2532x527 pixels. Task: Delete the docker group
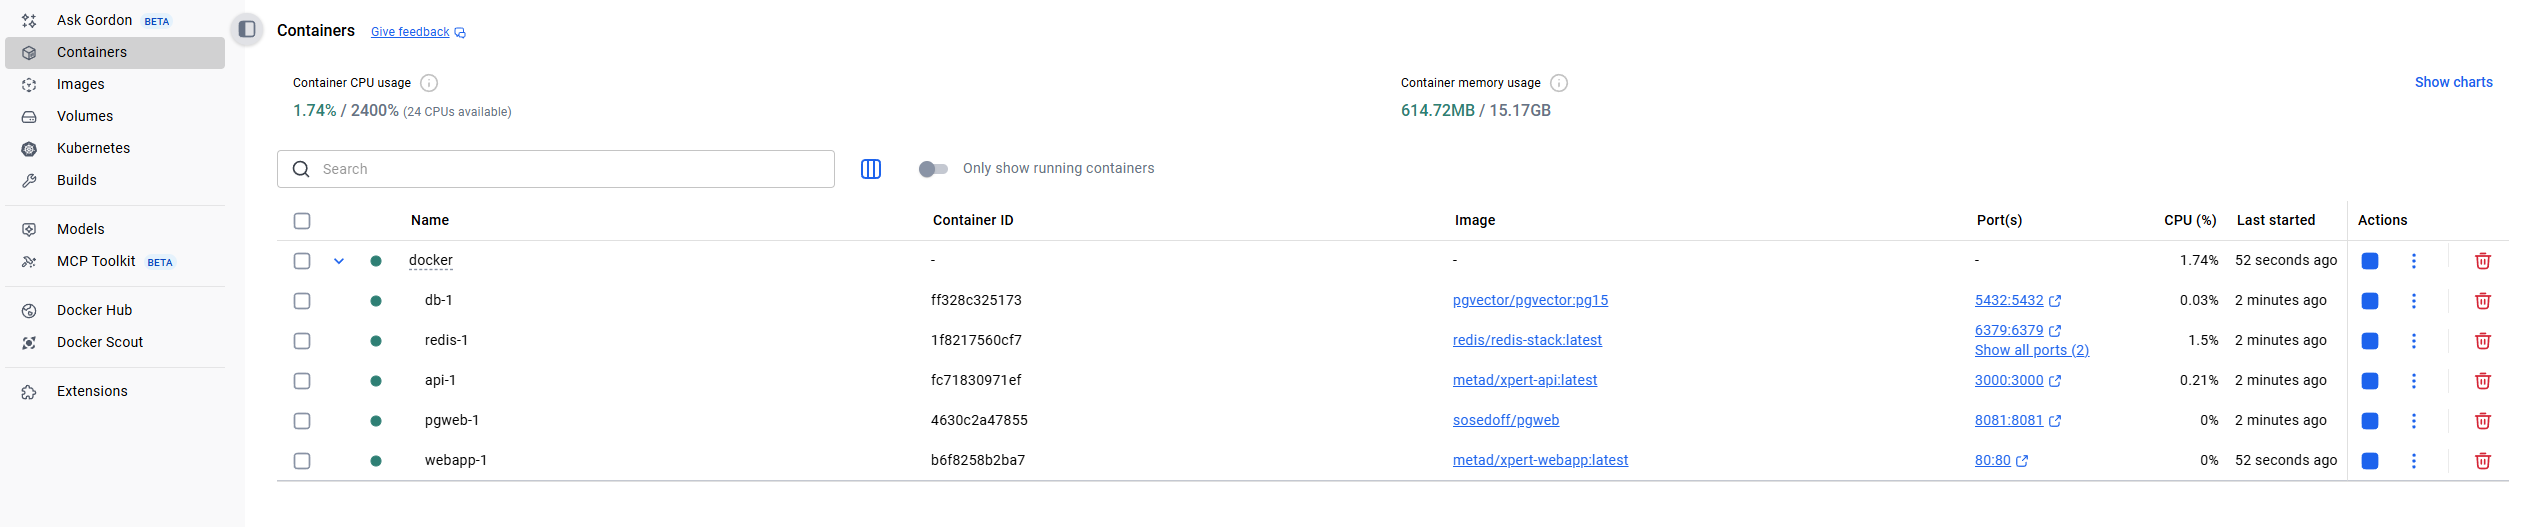coord(2483,261)
